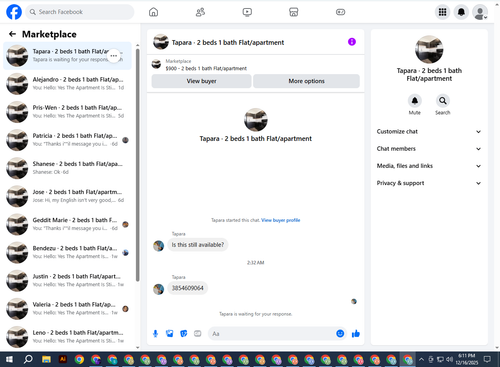
Task: Open the purple conversation information icon
Action: (352, 42)
